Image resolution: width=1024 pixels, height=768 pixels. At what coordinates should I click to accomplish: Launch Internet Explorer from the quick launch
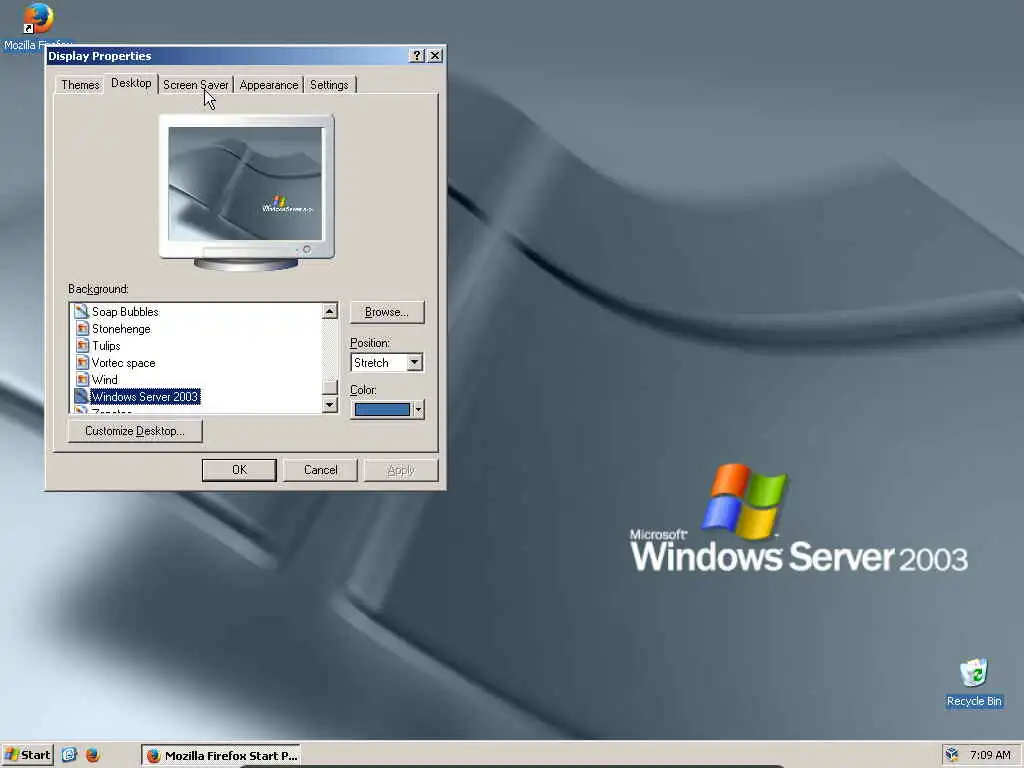[69, 755]
